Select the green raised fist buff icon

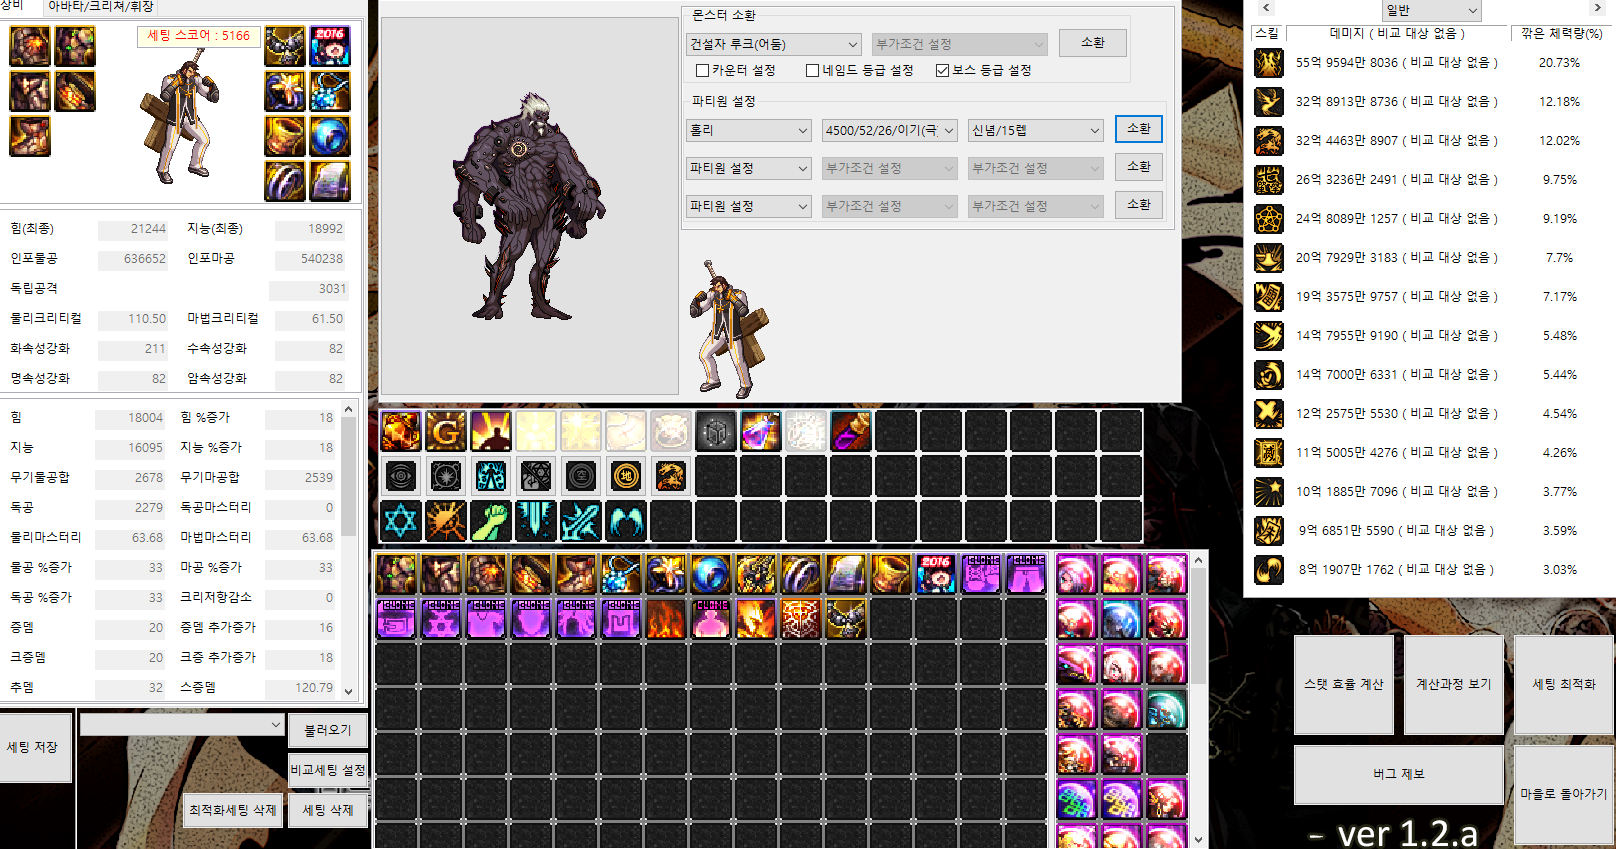(x=491, y=521)
